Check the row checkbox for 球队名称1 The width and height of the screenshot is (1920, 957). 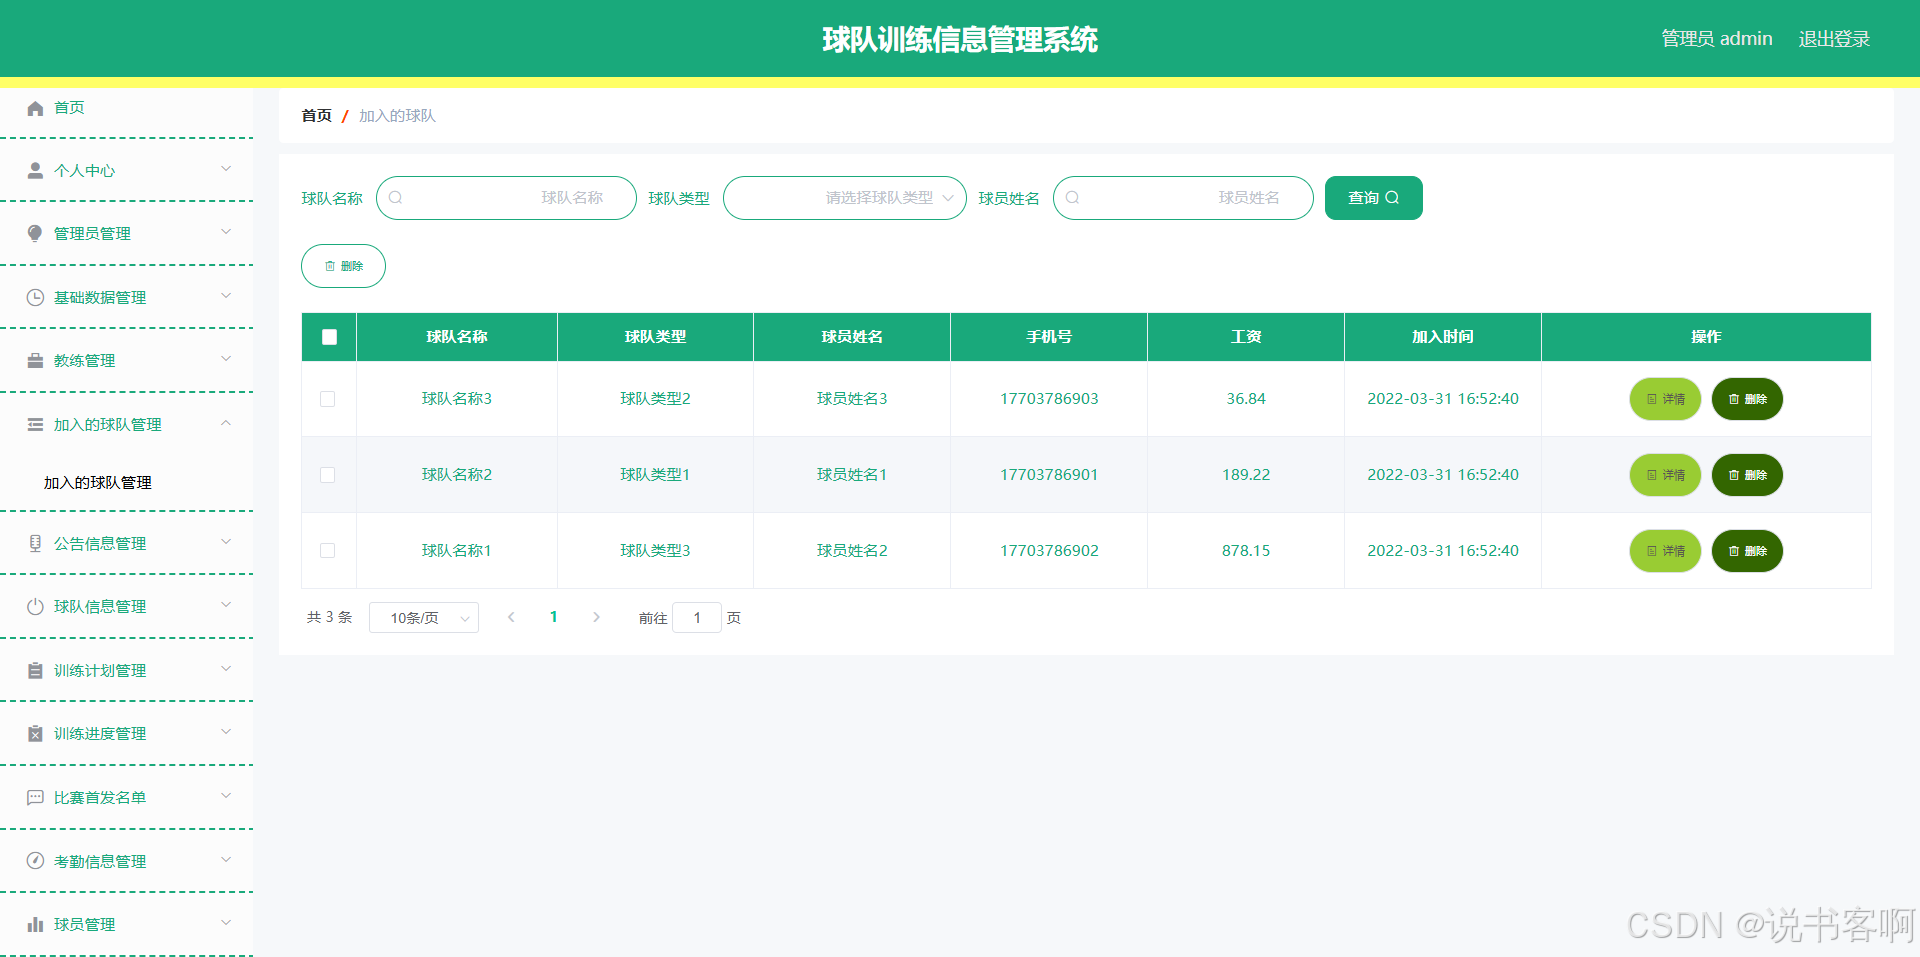pyautogui.click(x=328, y=551)
